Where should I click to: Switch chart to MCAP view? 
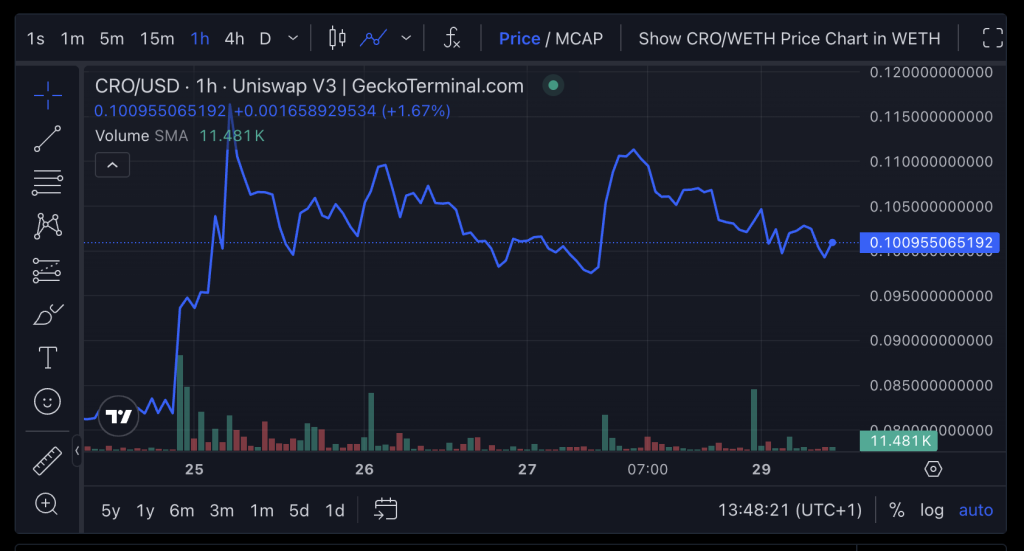579,39
